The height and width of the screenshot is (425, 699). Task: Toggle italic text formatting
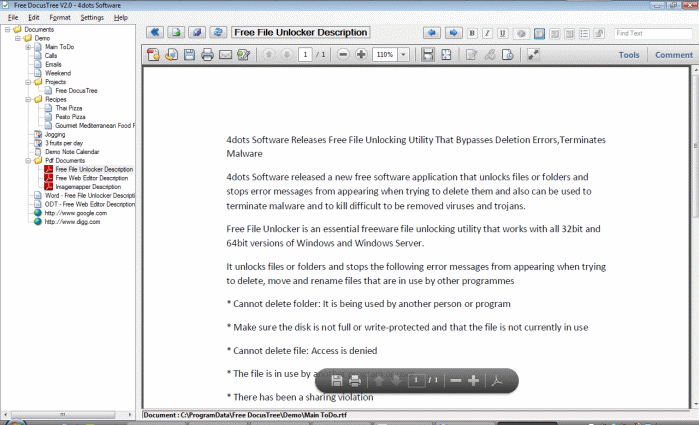[x=488, y=33]
